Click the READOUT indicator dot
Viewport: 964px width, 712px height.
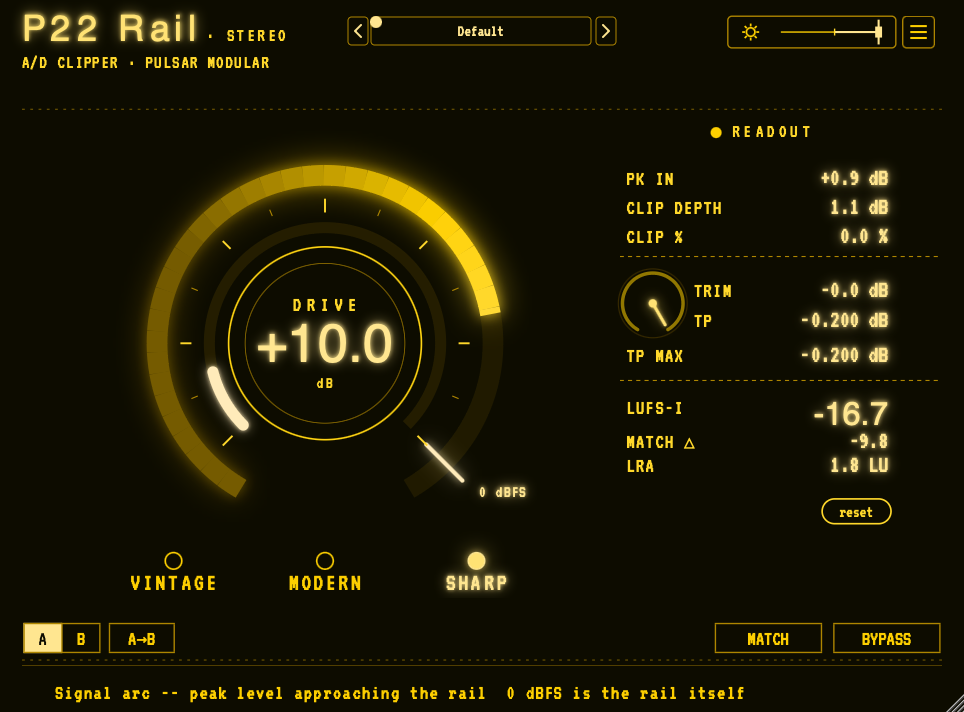pos(716,132)
